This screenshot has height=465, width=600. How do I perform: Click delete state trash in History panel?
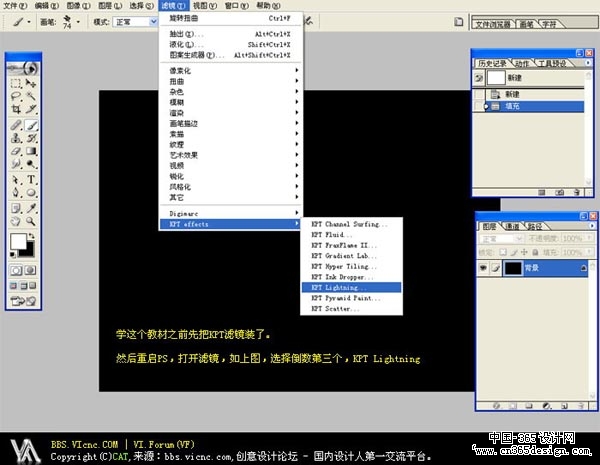click(x=577, y=192)
